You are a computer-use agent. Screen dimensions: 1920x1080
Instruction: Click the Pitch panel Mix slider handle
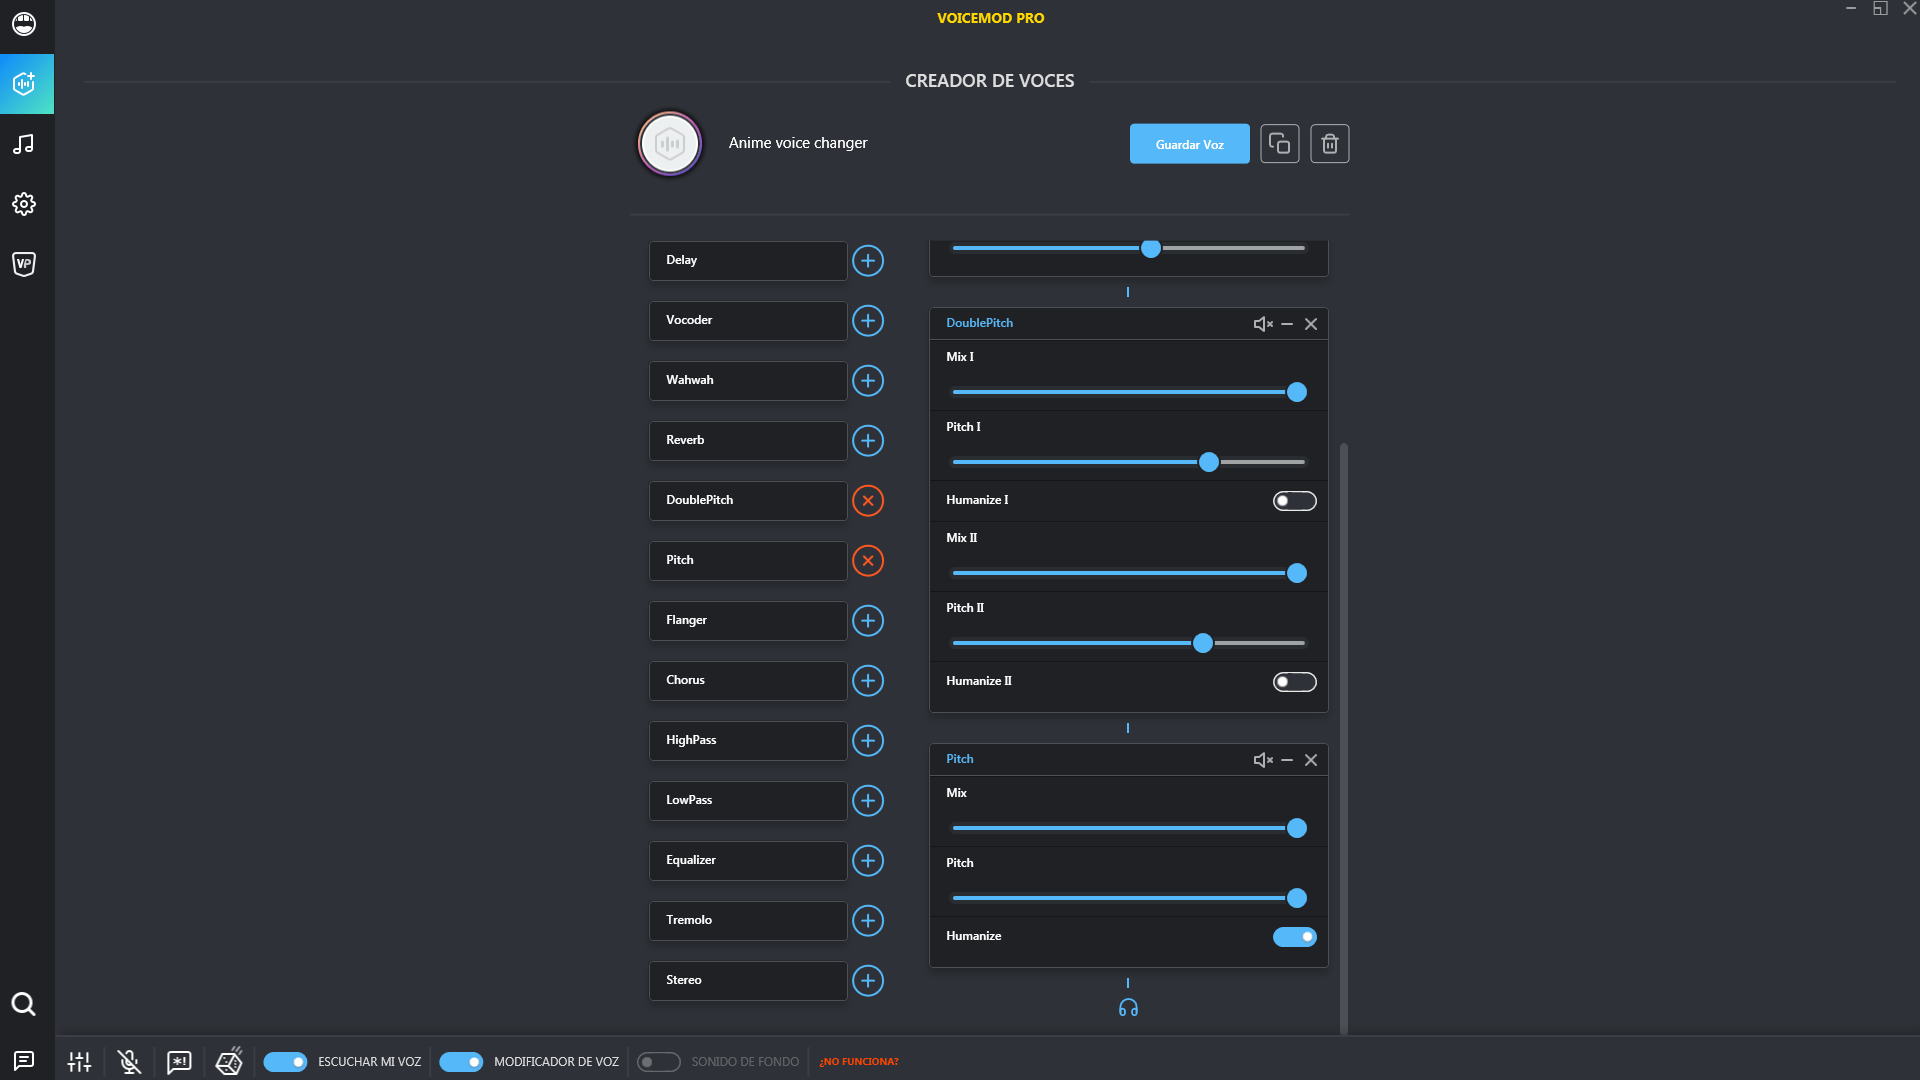pyautogui.click(x=1297, y=828)
